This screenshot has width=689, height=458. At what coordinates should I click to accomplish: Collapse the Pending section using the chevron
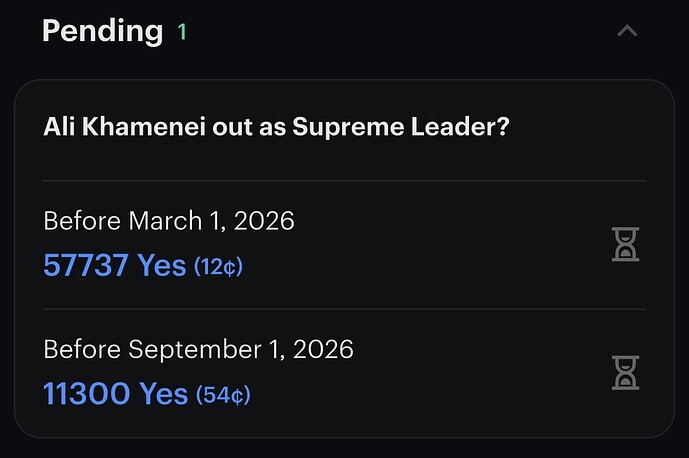click(x=627, y=31)
